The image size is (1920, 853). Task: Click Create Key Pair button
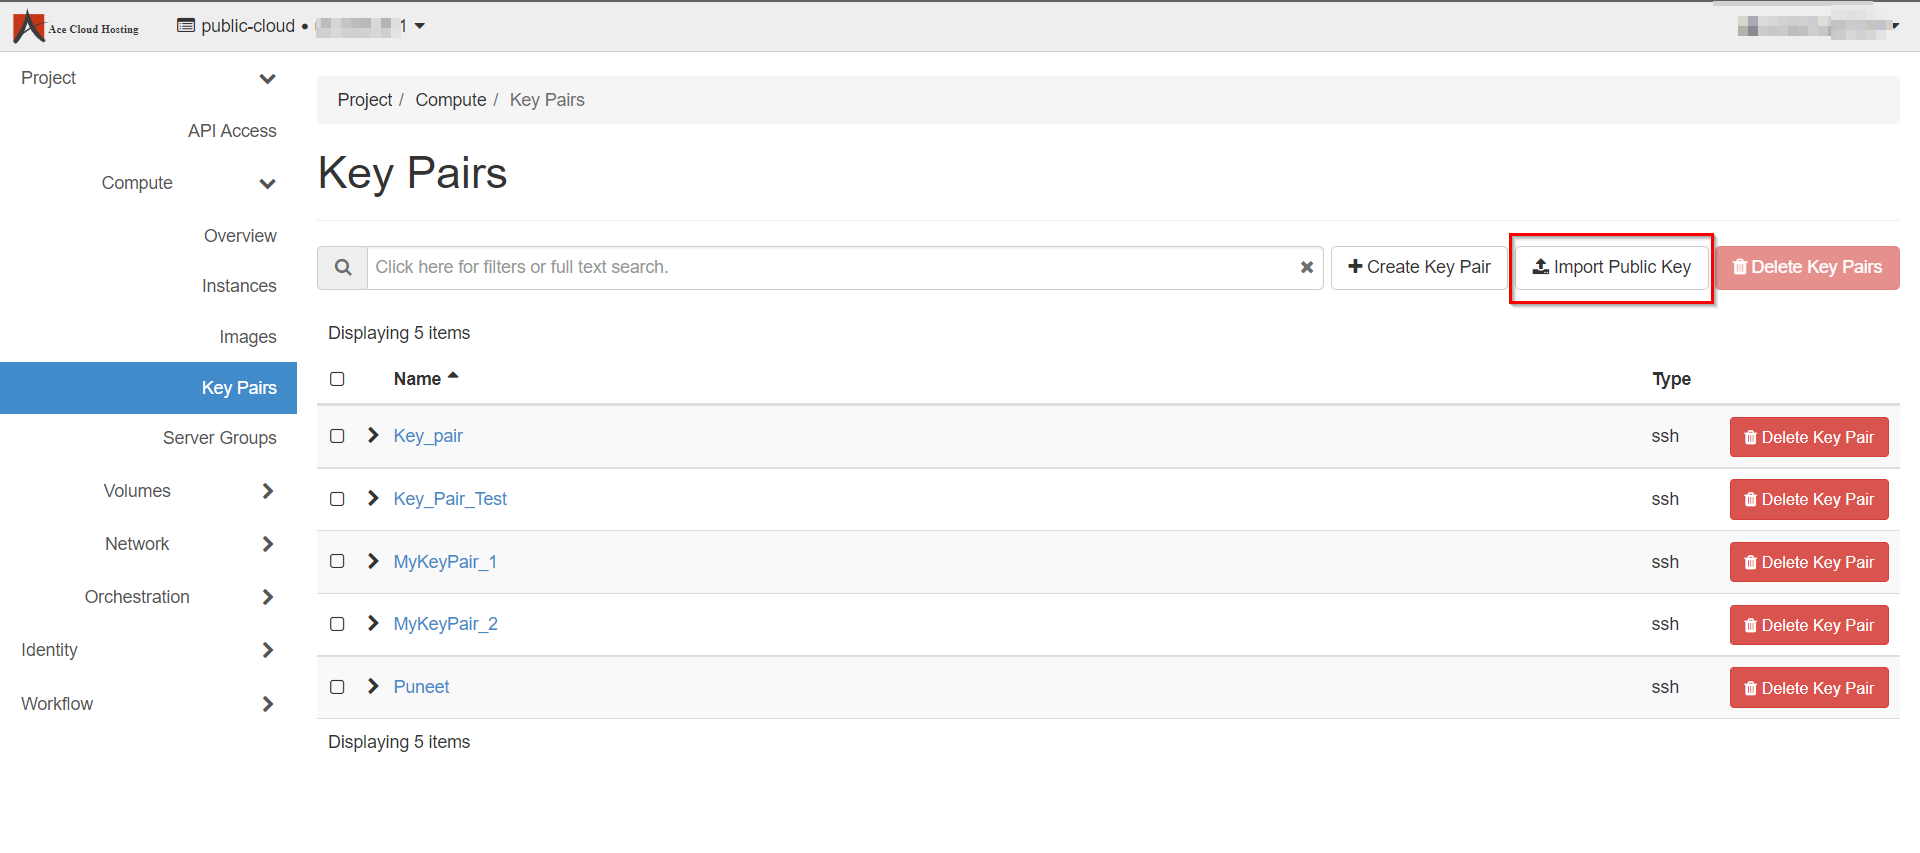click(1418, 268)
